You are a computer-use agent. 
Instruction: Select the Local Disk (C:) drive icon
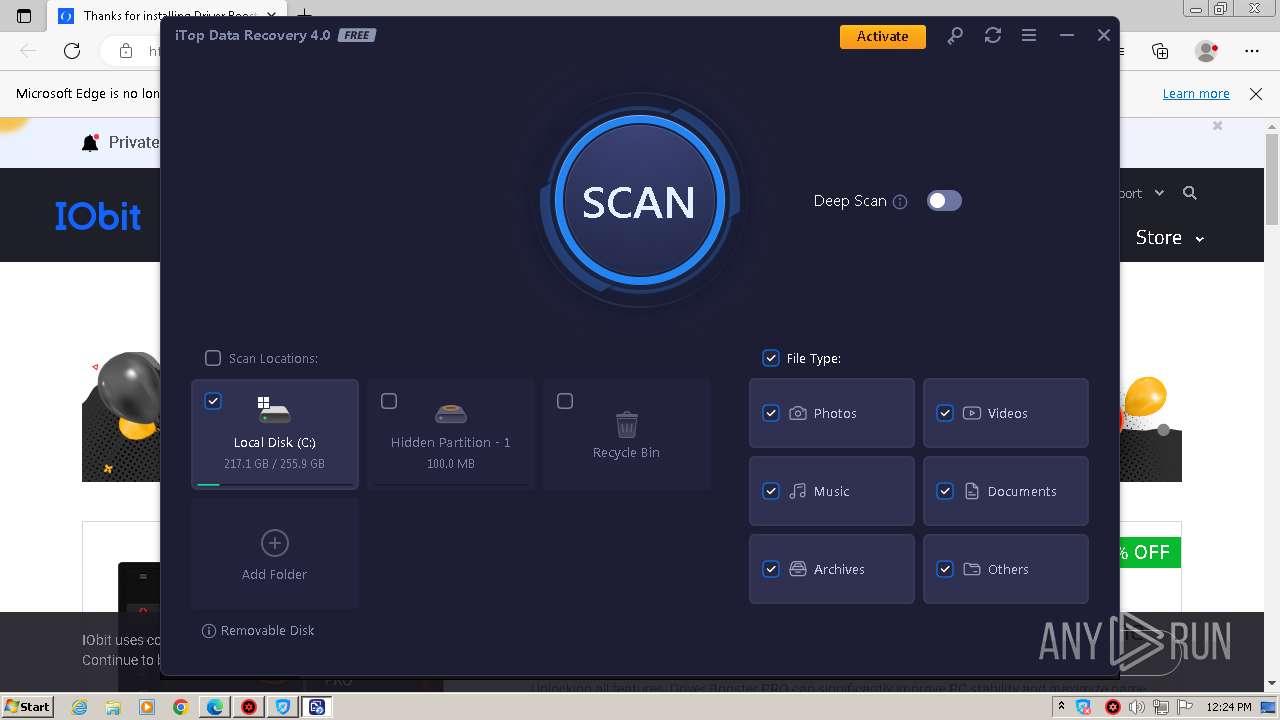pyautogui.click(x=274, y=410)
